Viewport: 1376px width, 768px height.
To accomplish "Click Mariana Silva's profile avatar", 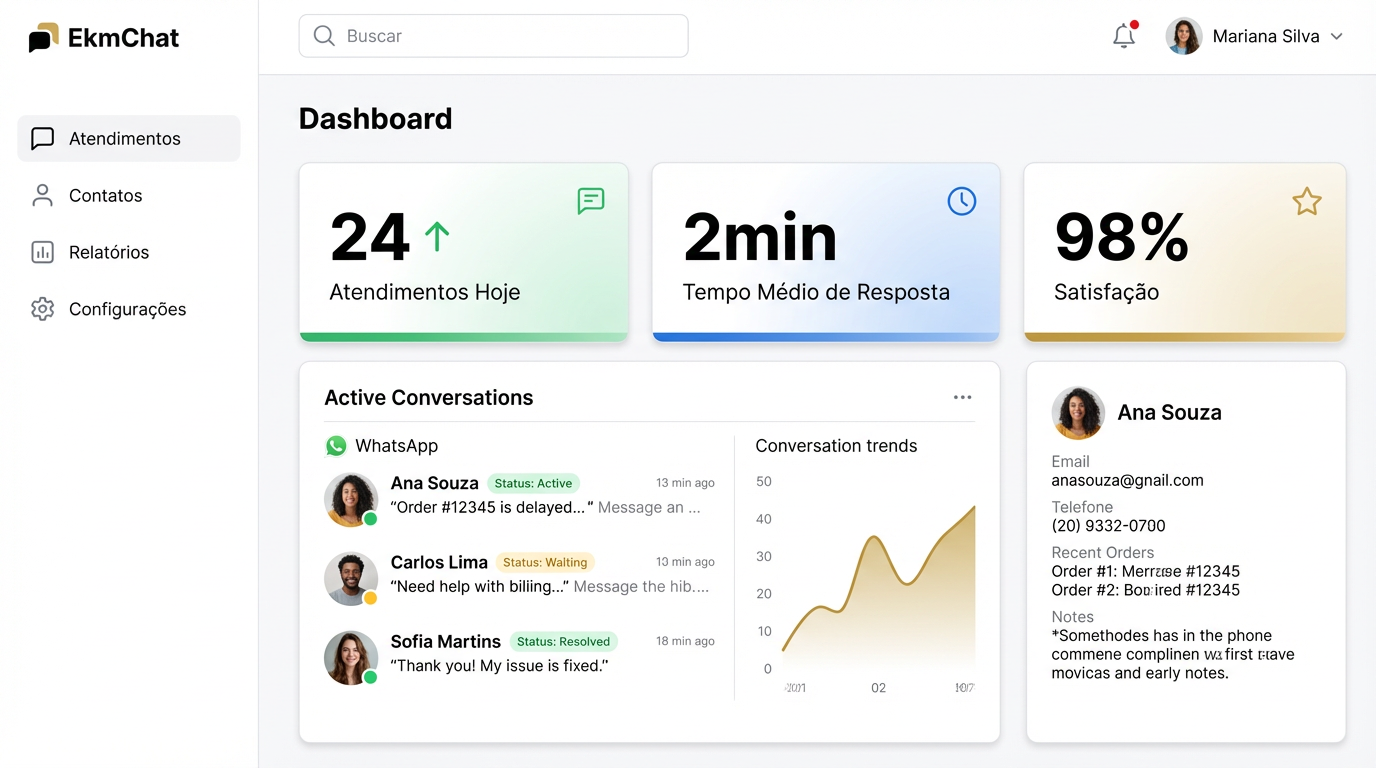I will (x=1184, y=36).
